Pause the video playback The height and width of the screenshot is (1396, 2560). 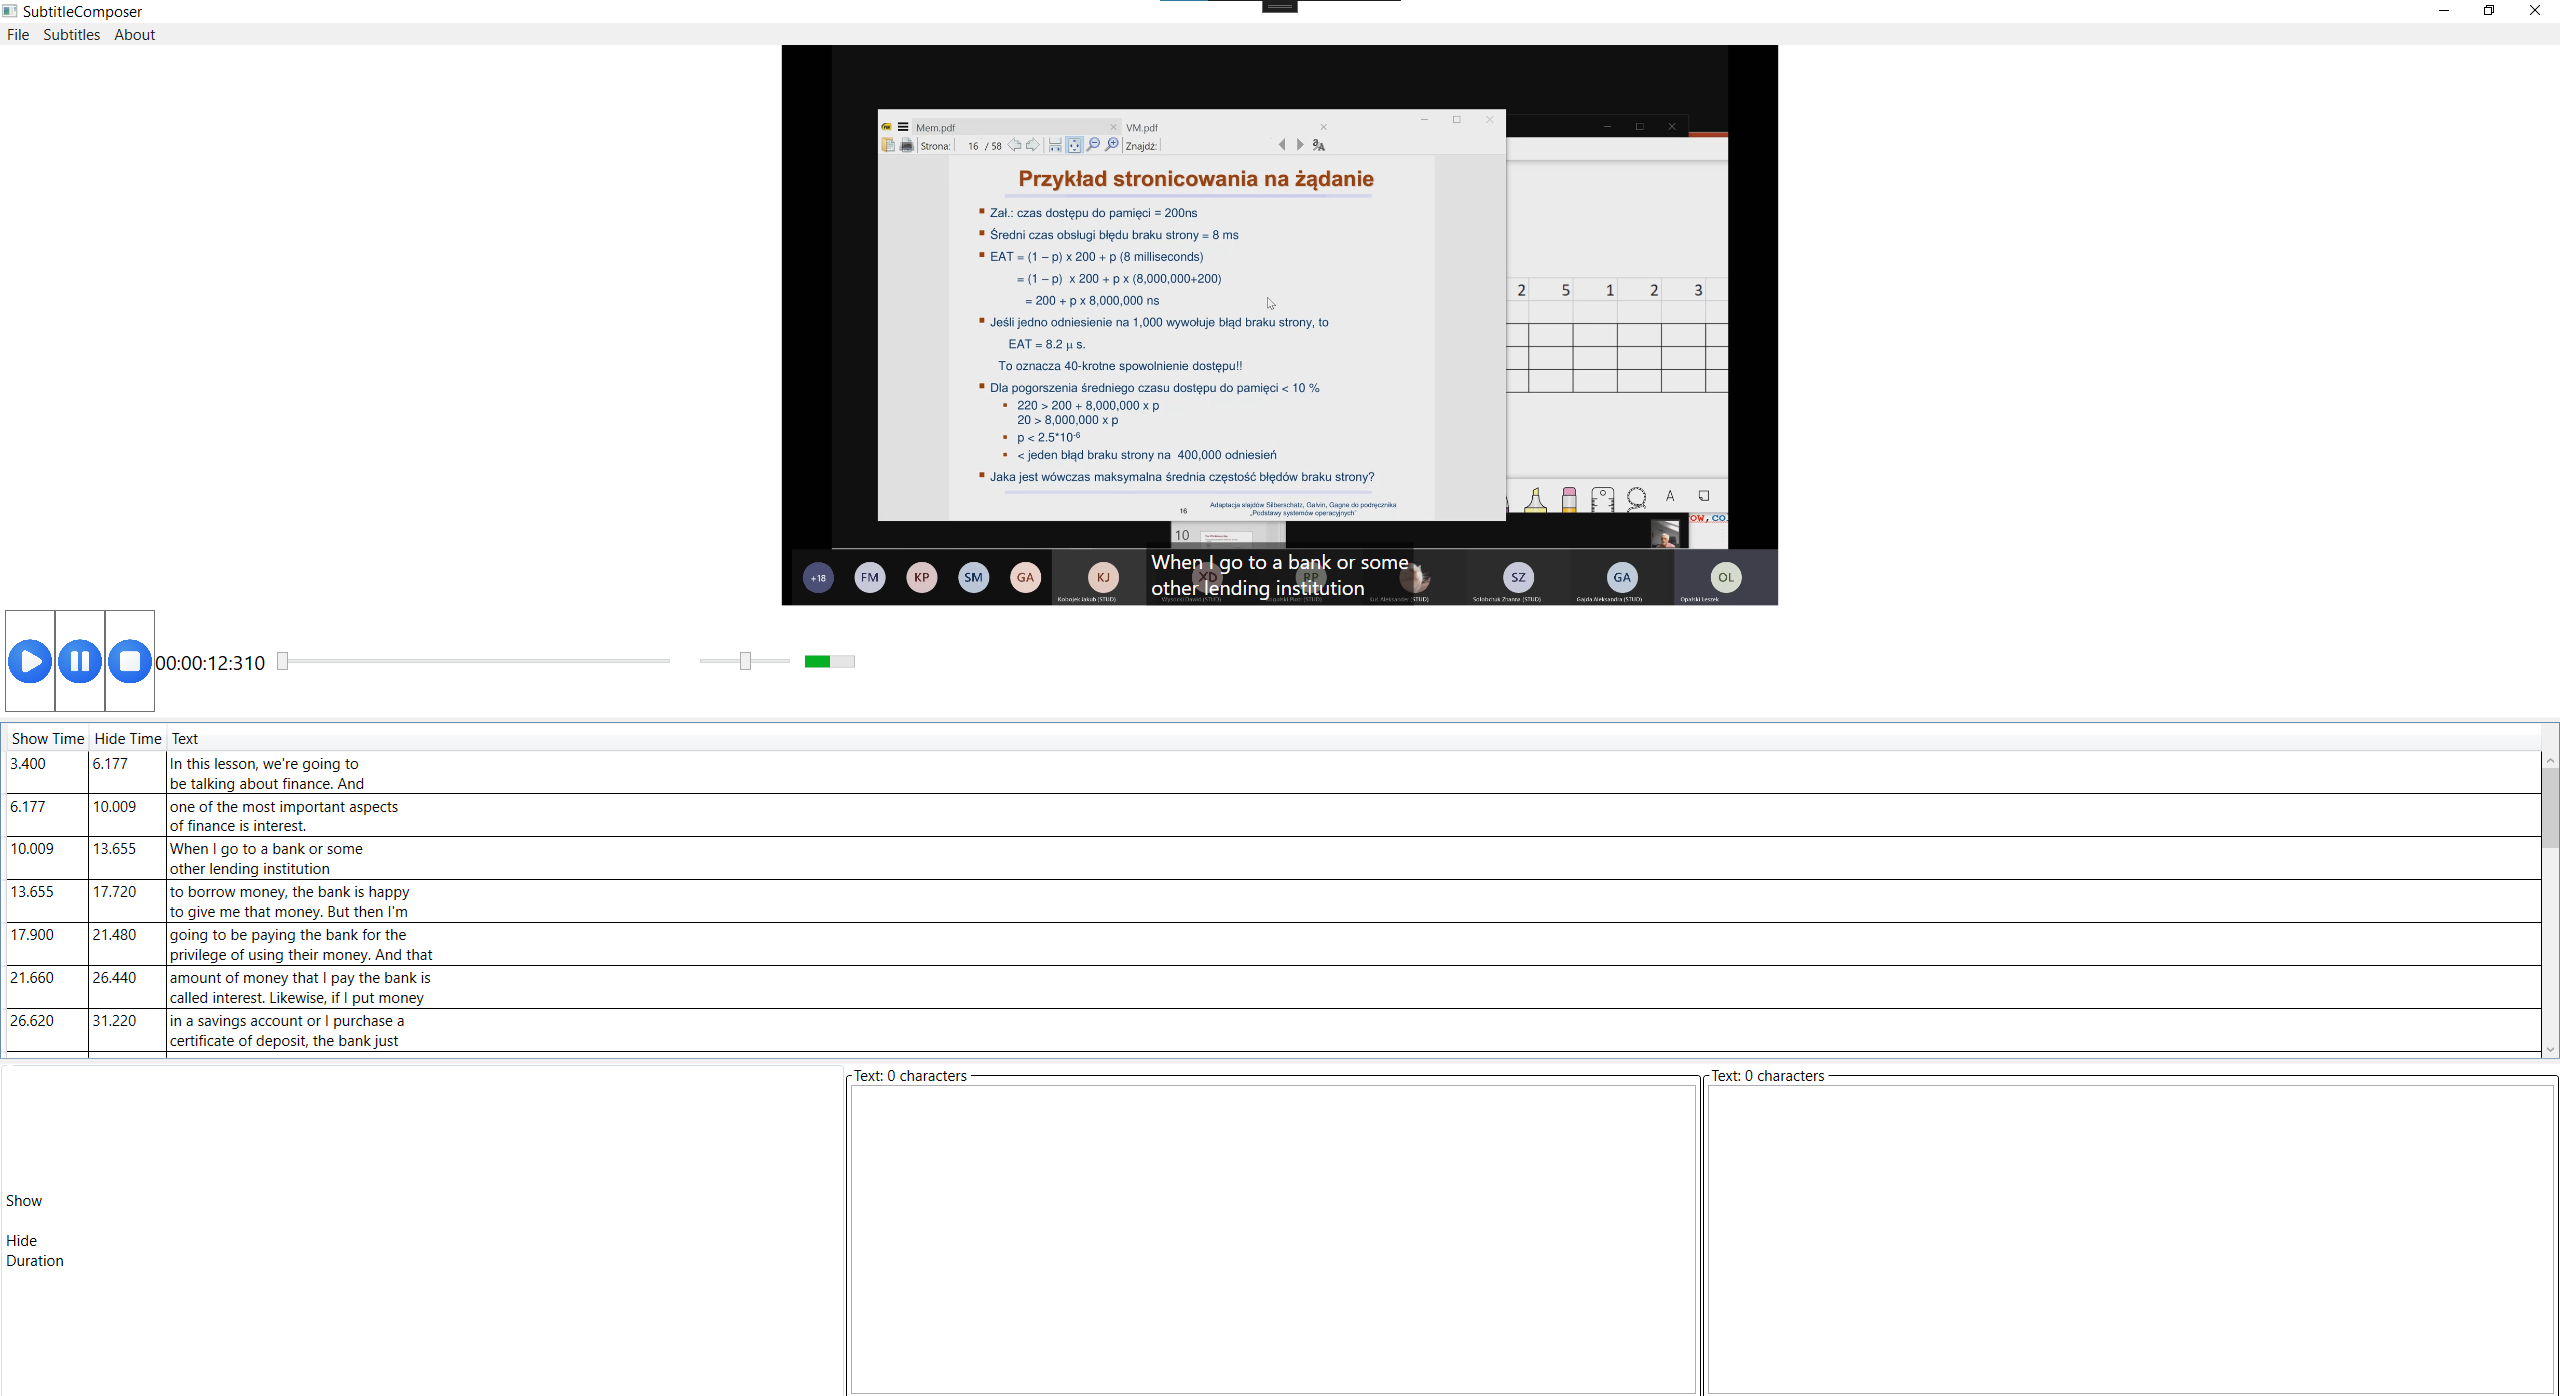coord(79,660)
